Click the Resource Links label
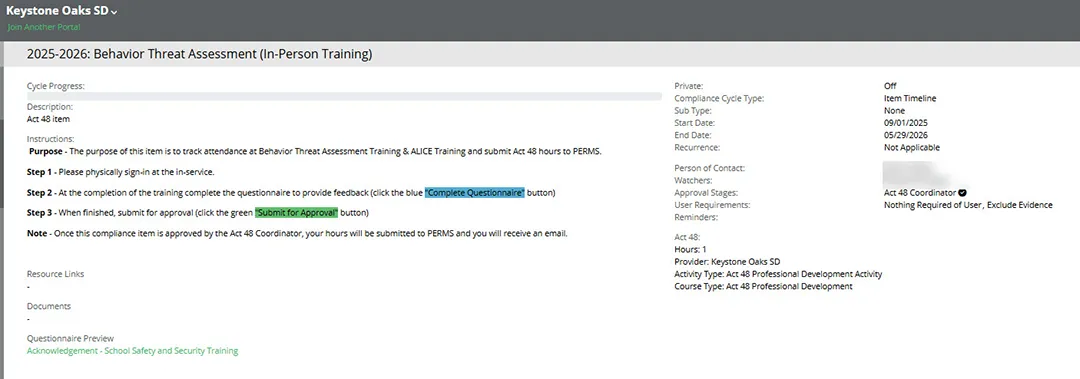 pyautogui.click(x=55, y=274)
